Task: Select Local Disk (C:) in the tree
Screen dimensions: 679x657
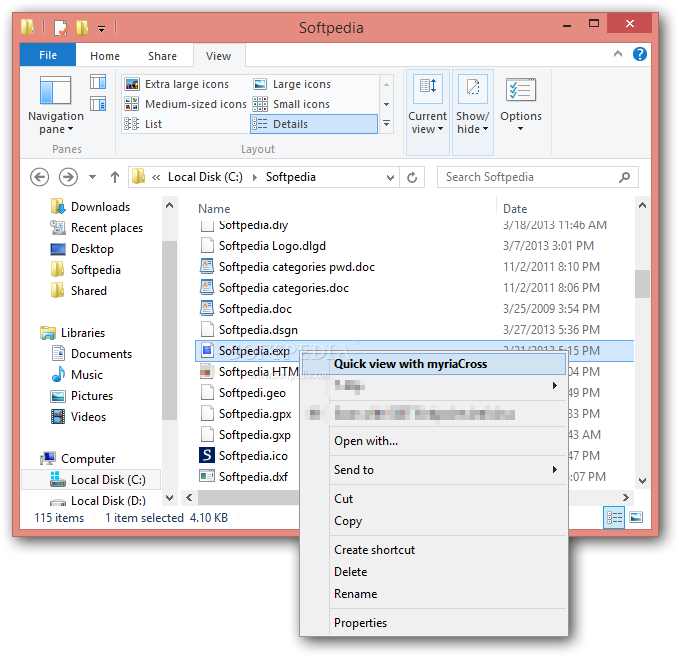Action: pos(91,479)
